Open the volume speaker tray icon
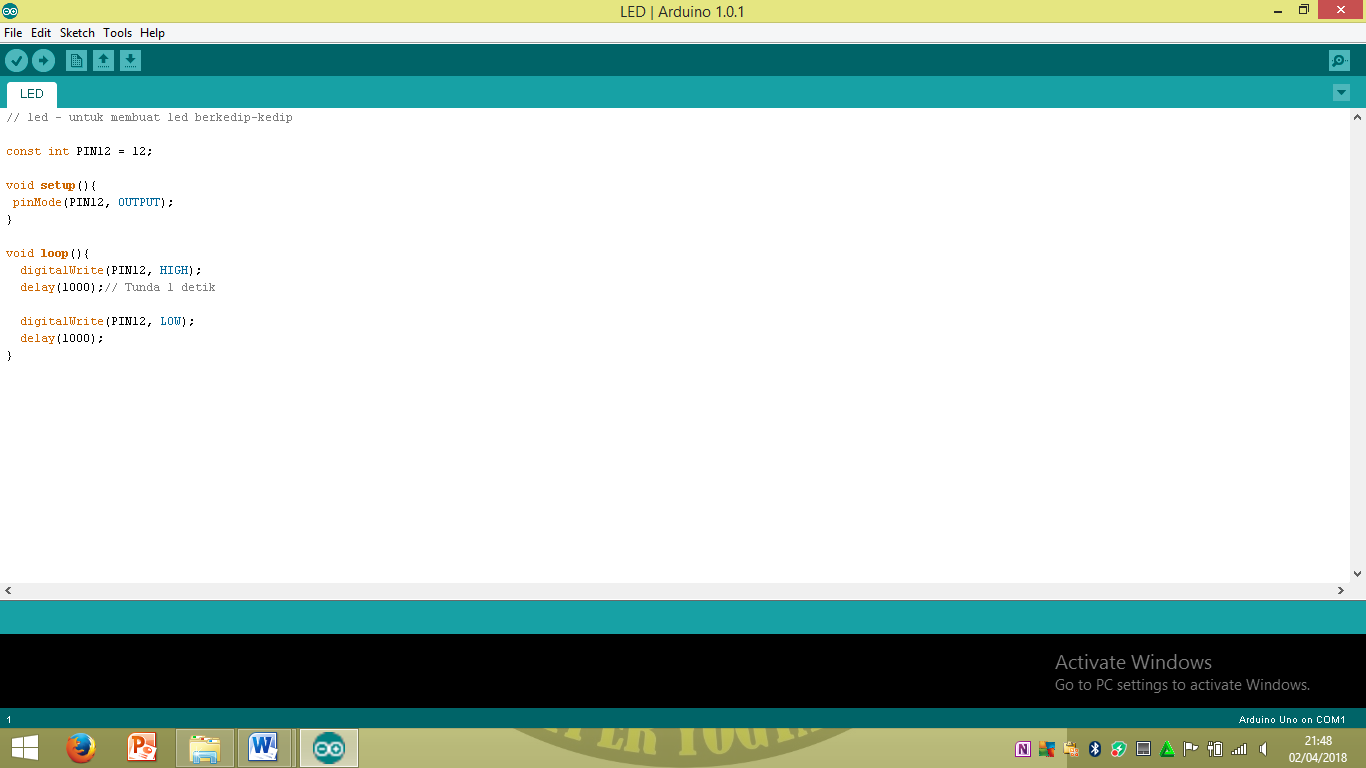 pos(1263,749)
